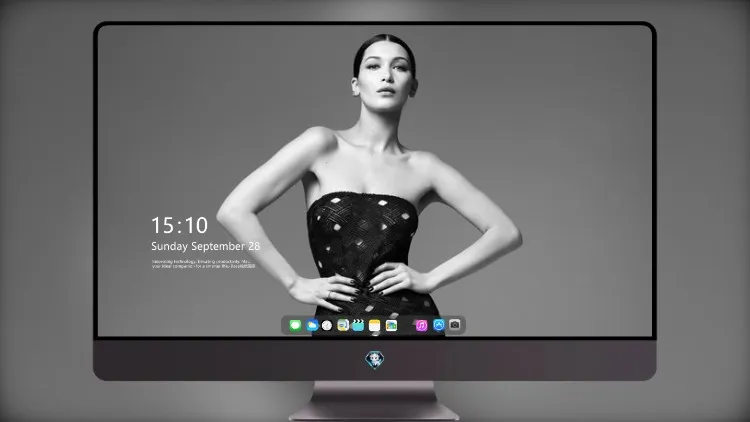The width and height of the screenshot is (750, 422).
Task: Launch the Weather app from the dock
Action: [312, 325]
